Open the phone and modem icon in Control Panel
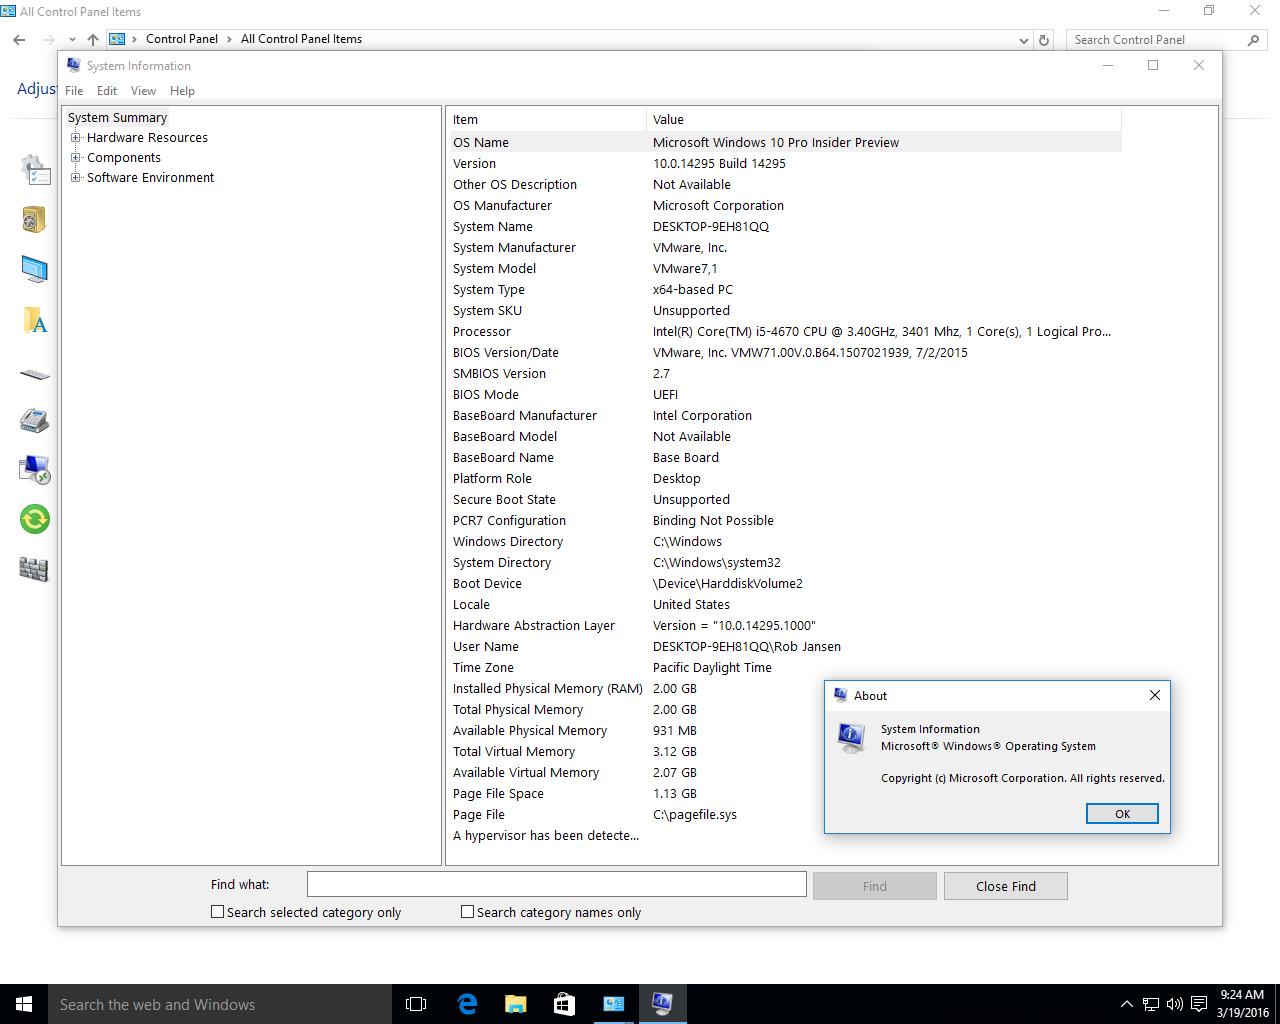The width and height of the screenshot is (1280, 1024). click(x=34, y=420)
